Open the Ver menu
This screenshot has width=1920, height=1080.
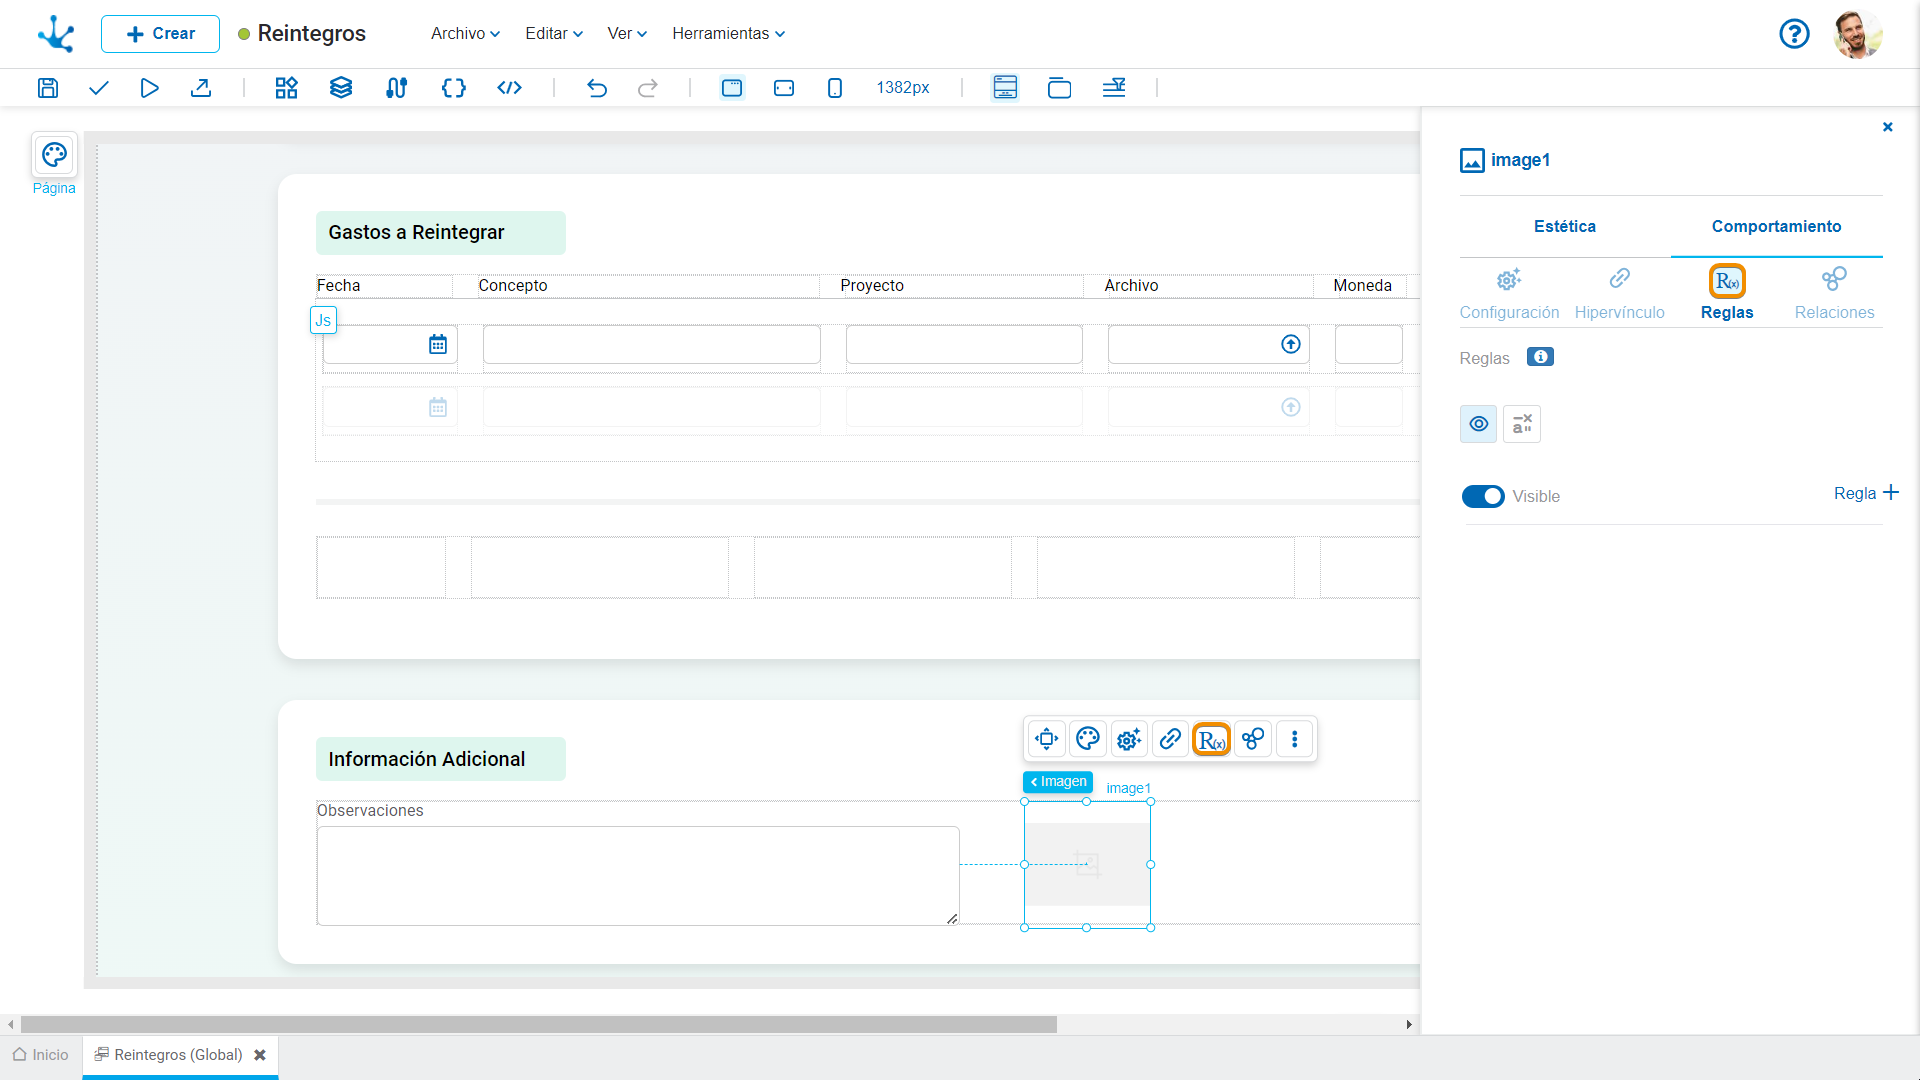coord(627,34)
